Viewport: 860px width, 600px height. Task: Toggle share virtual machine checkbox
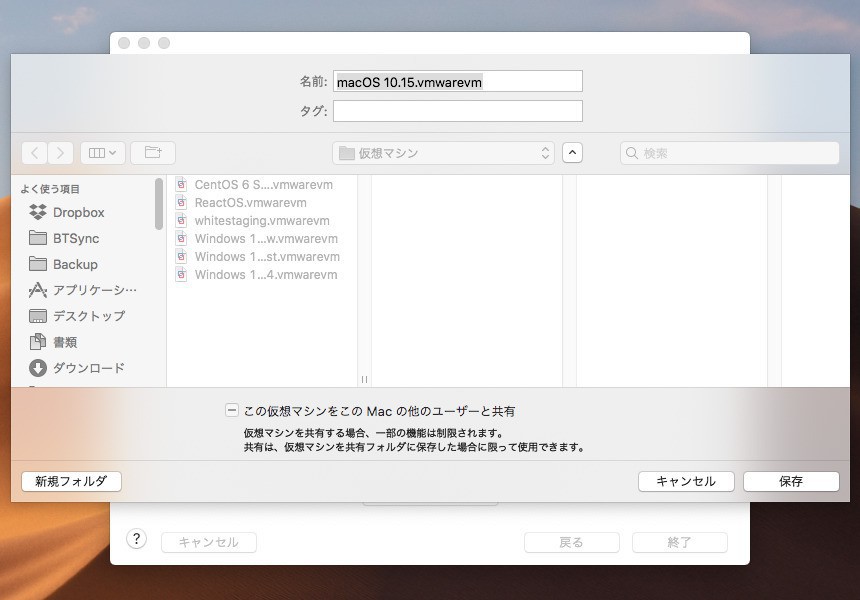pos(232,411)
